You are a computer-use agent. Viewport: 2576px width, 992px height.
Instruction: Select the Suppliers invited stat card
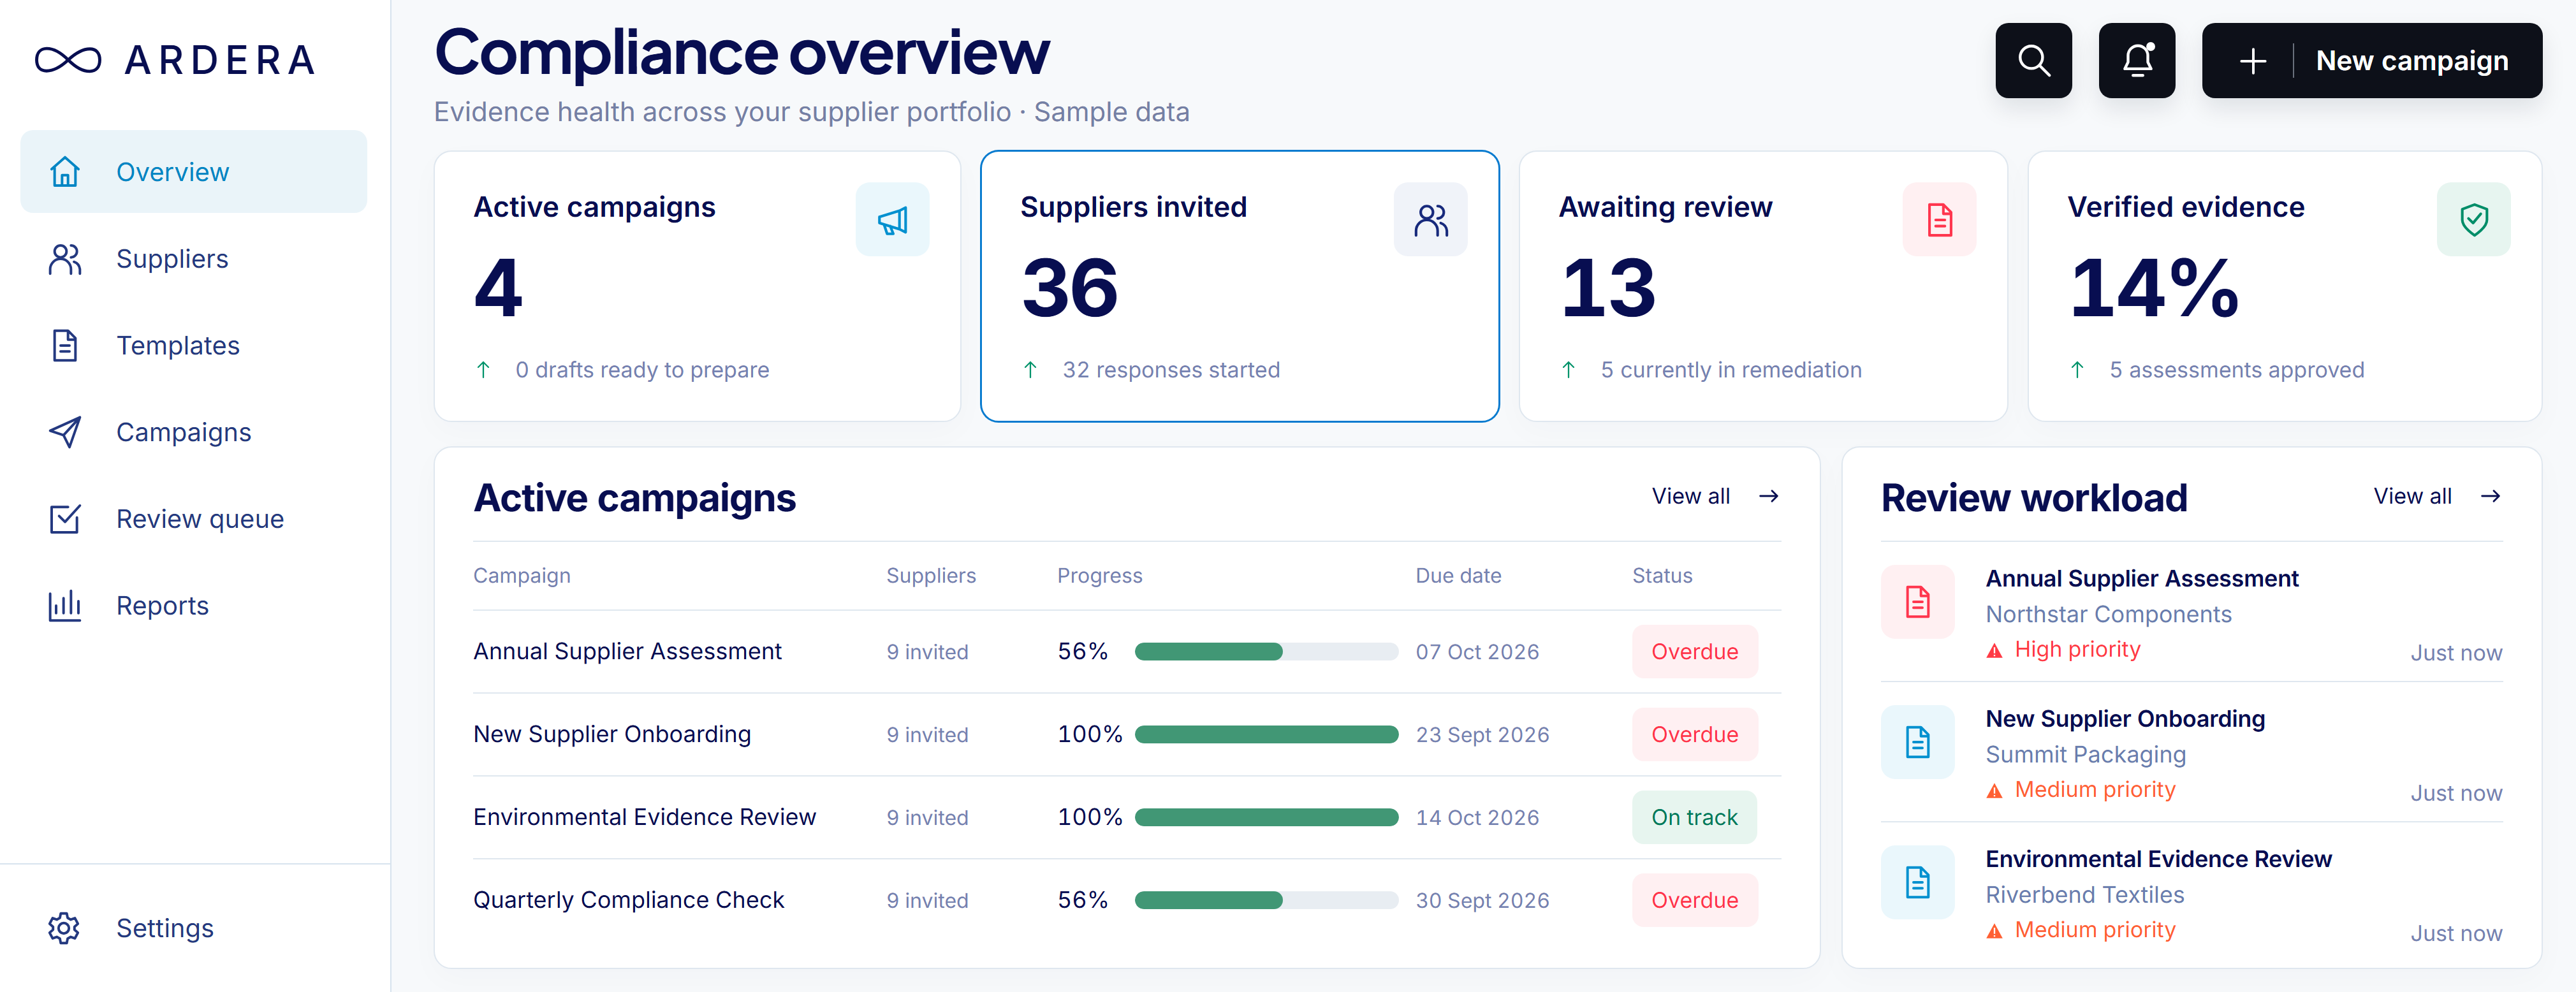coord(1239,286)
